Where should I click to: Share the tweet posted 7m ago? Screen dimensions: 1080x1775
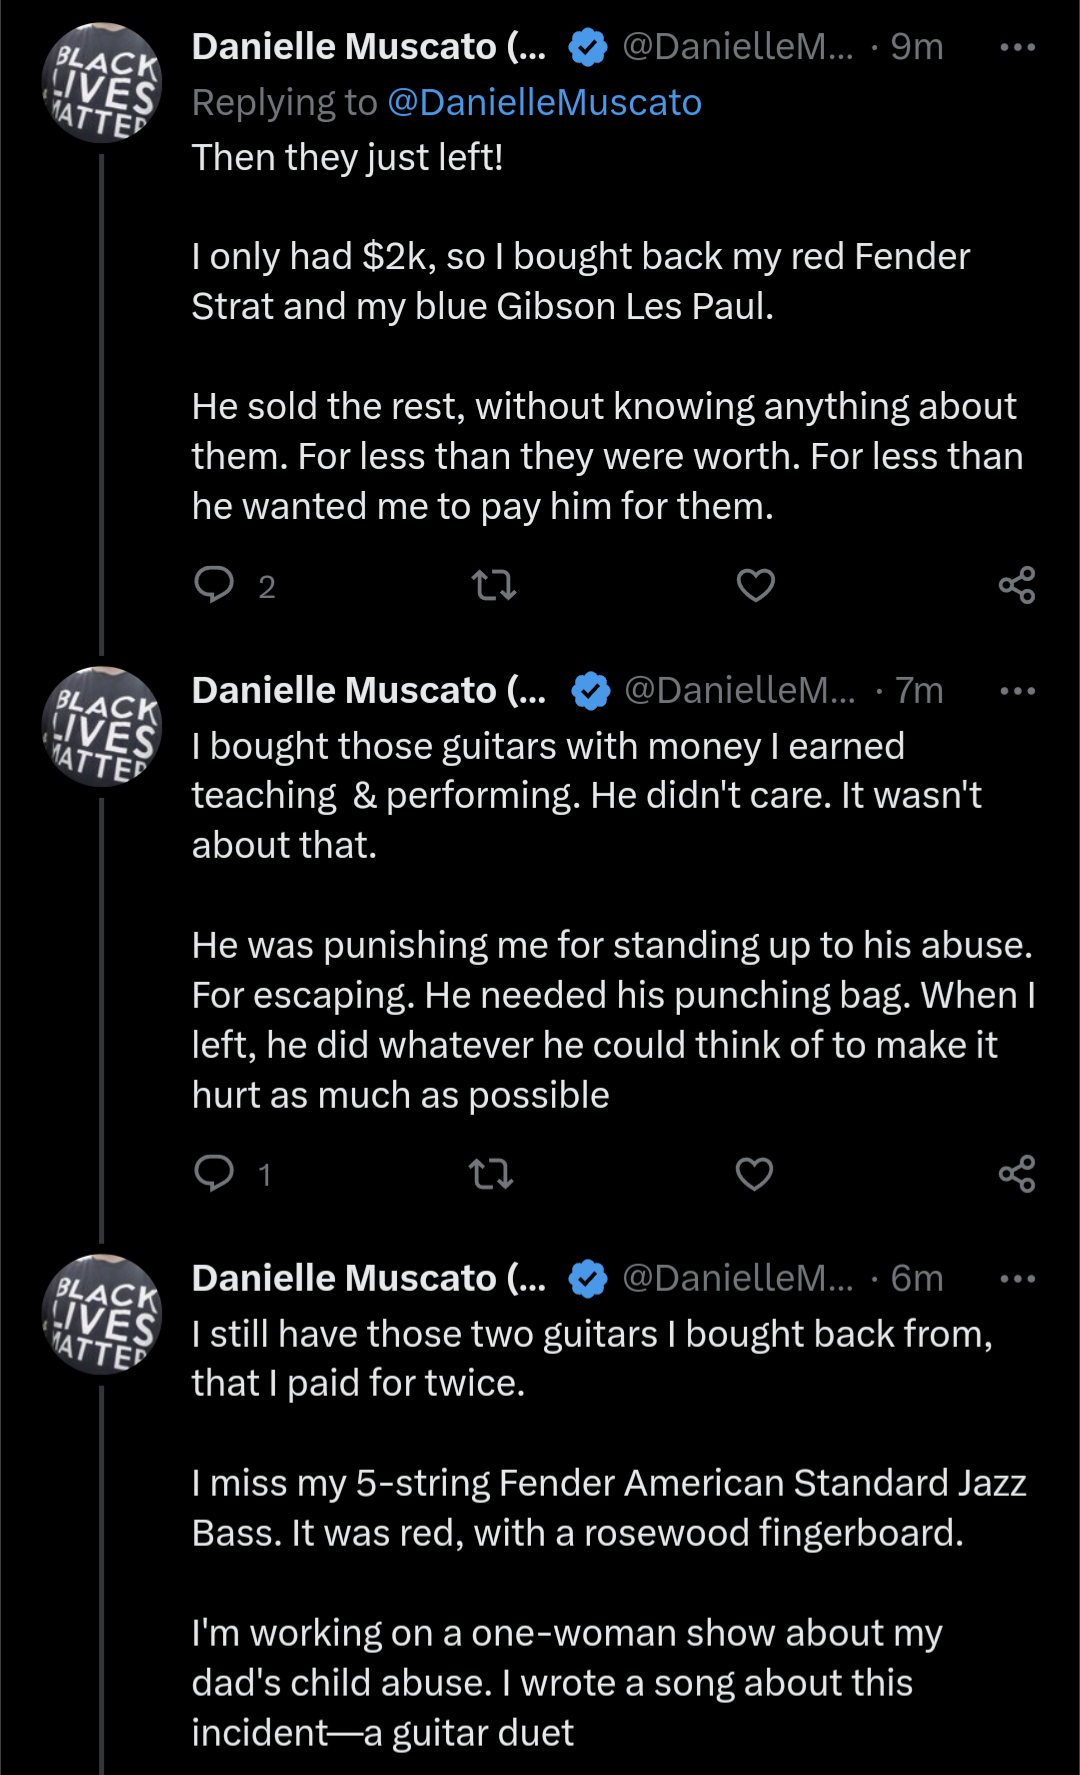click(1017, 1173)
